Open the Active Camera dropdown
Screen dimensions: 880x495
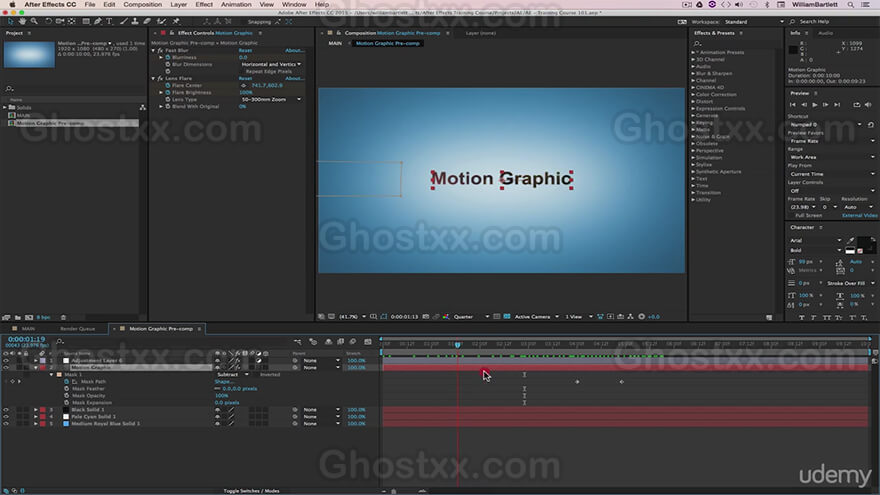537,317
